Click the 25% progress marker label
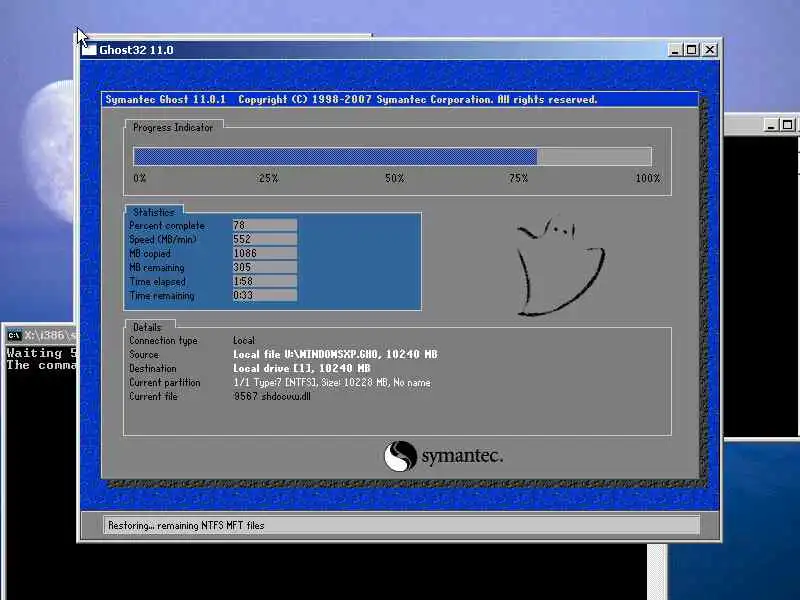Viewport: 800px width, 600px height. click(x=268, y=178)
